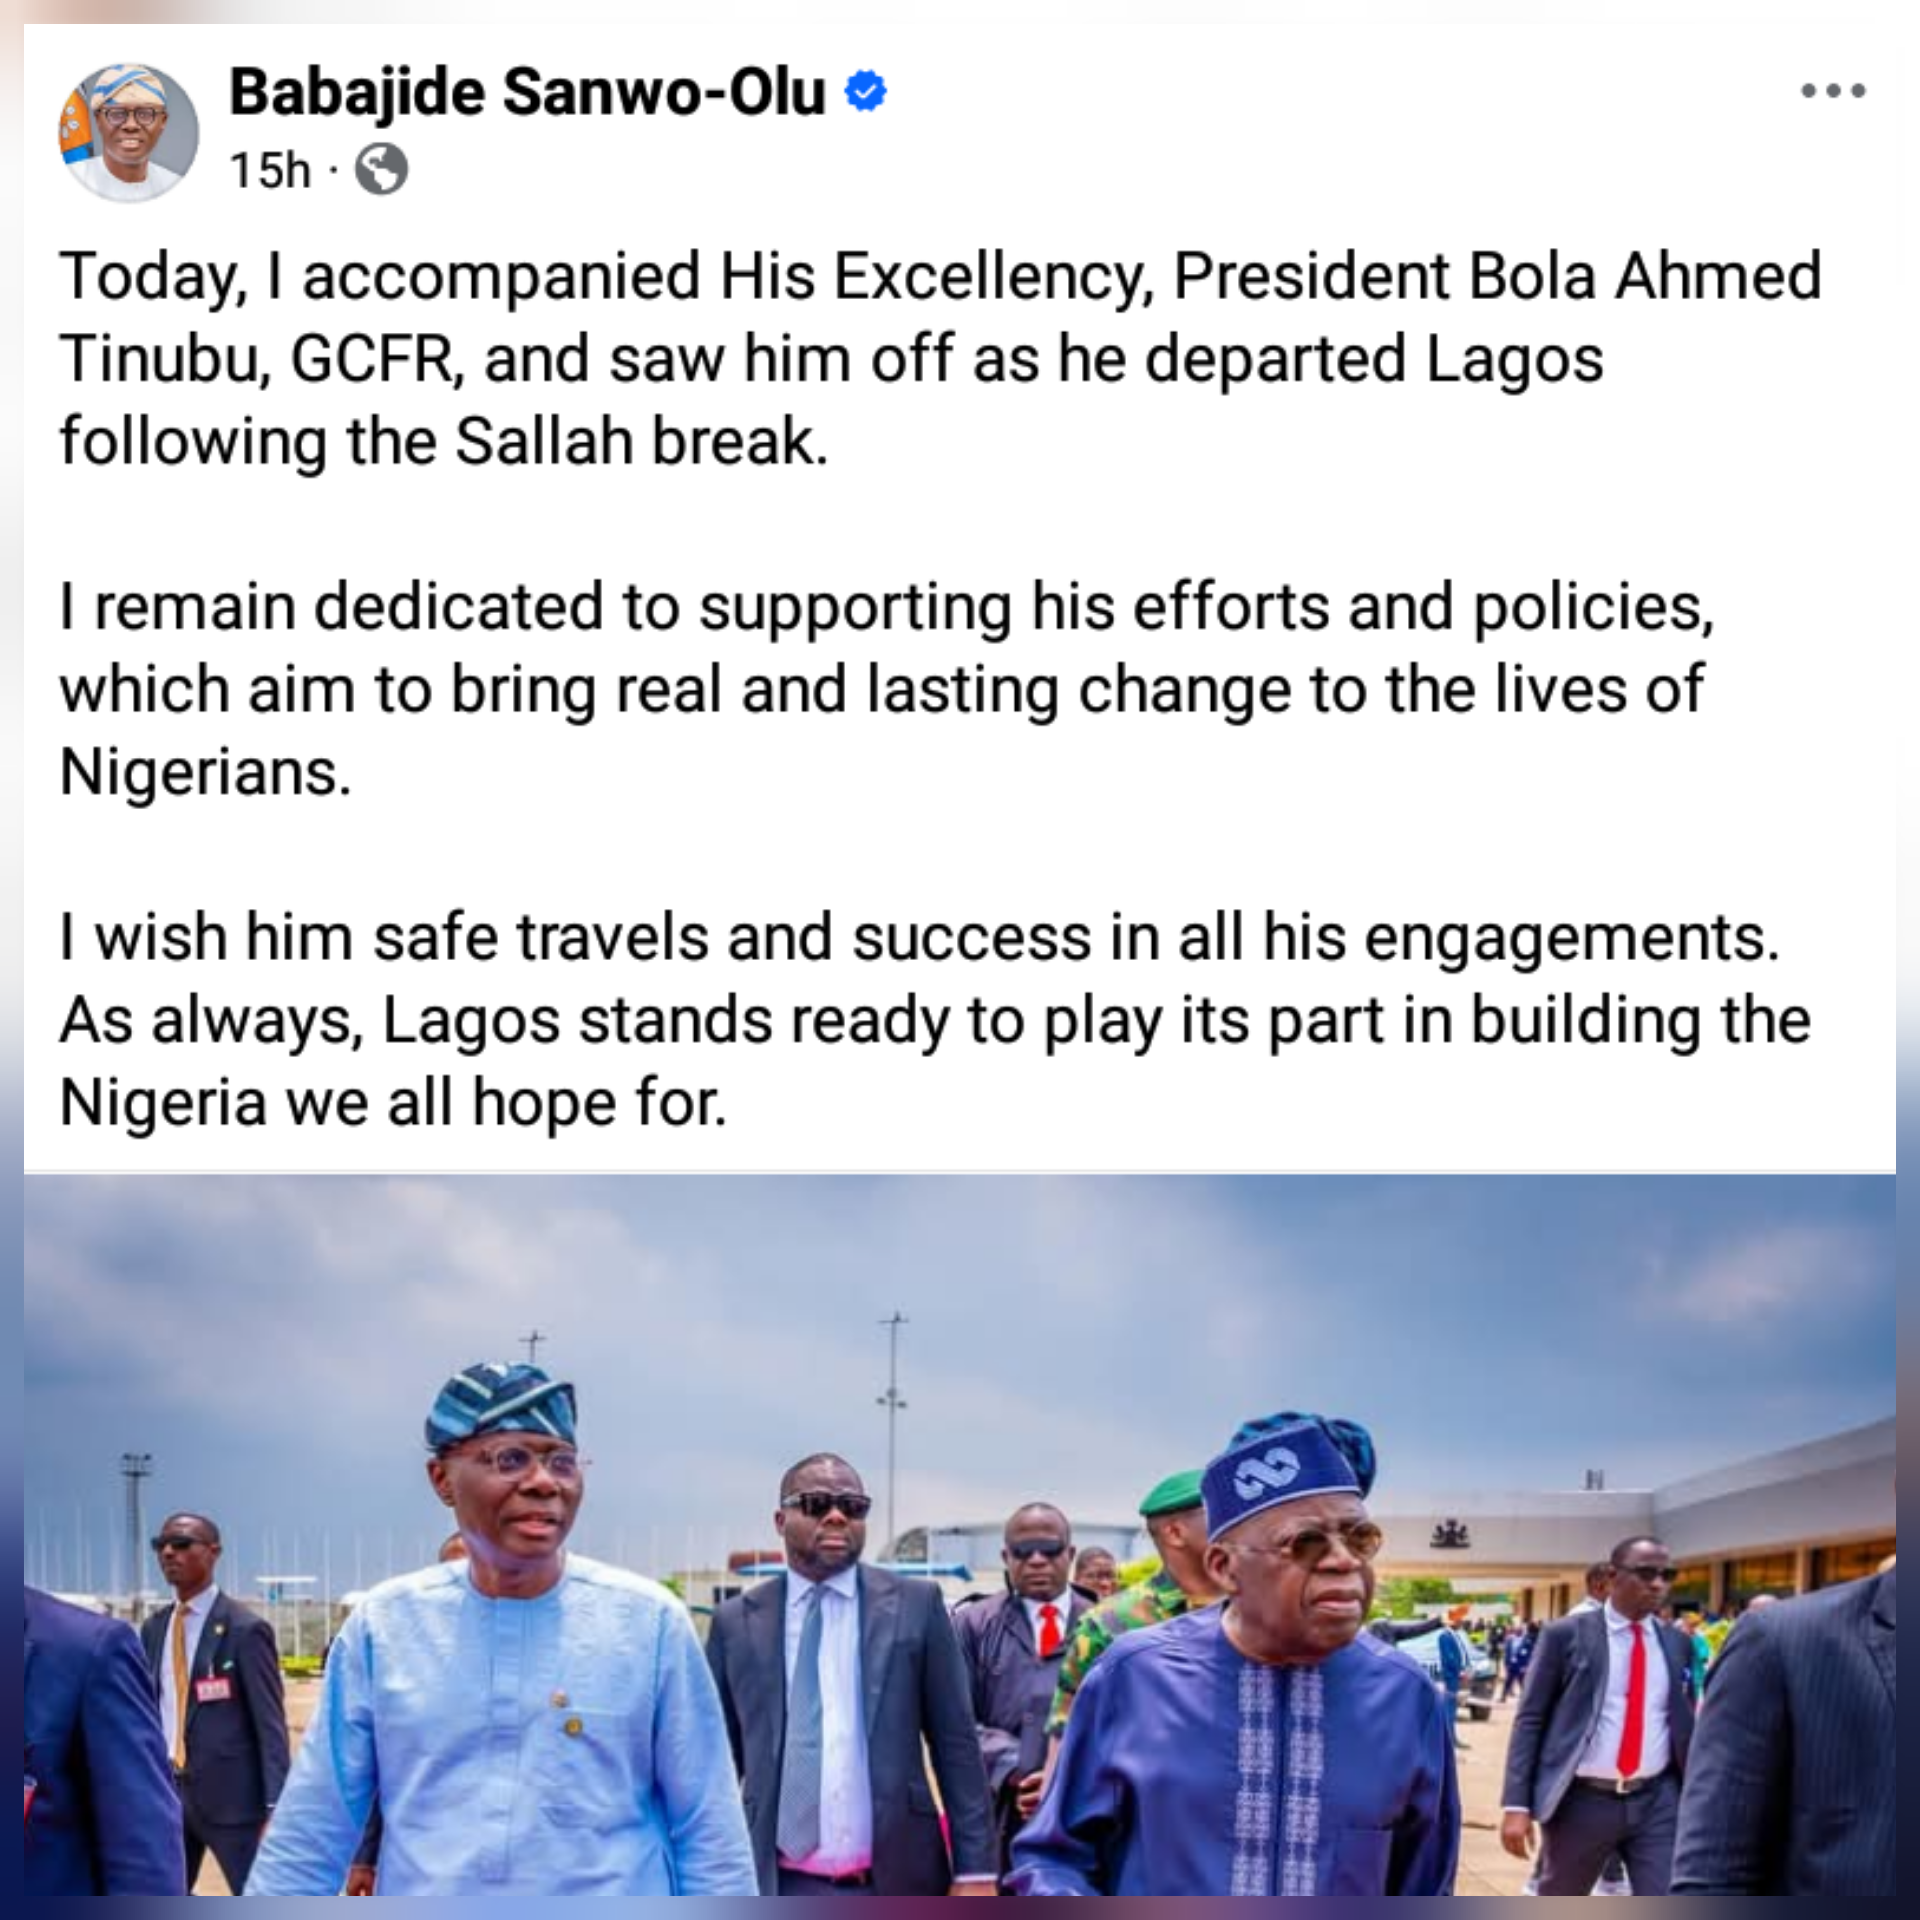Click the words "Sallah break" in the post
1920x1920 pixels.
[640, 442]
